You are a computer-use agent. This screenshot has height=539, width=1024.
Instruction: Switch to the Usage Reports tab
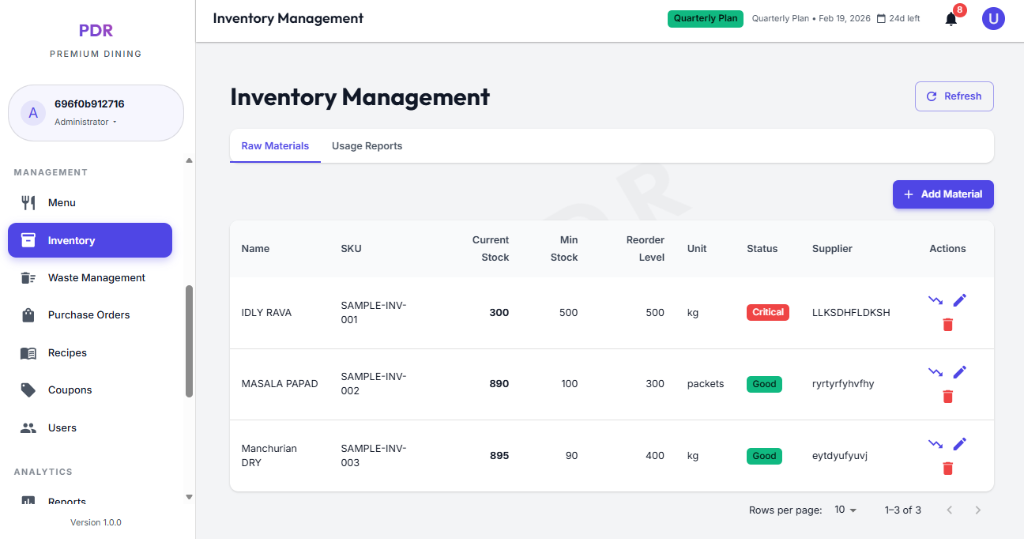click(x=367, y=146)
